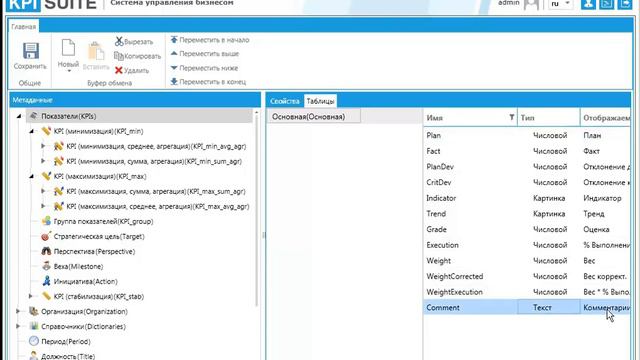Open the Главная ribbon tab
Image resolution: width=640 pixels, height=360 pixels.
tap(23, 27)
